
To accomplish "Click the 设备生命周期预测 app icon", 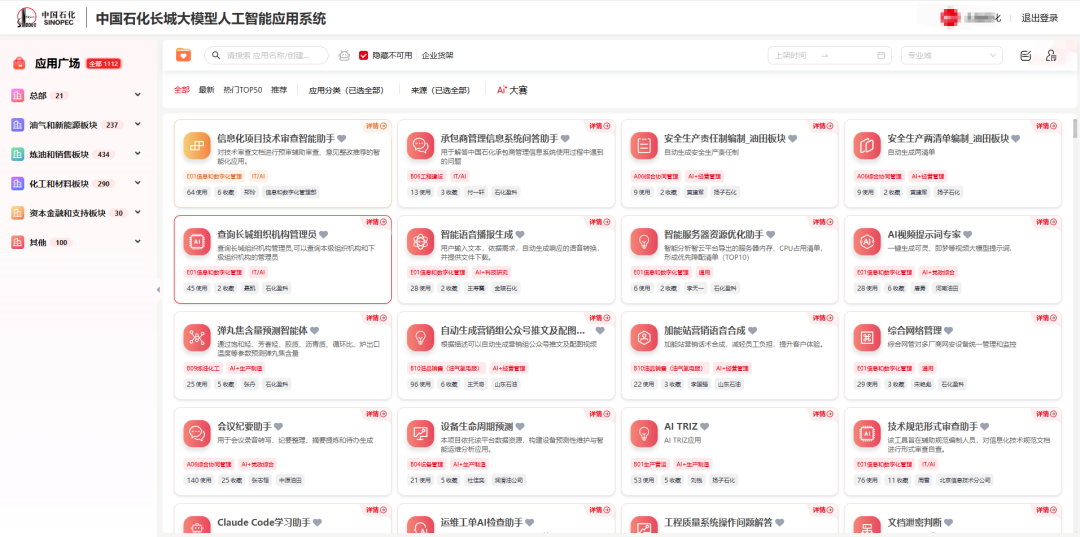I will (420, 433).
